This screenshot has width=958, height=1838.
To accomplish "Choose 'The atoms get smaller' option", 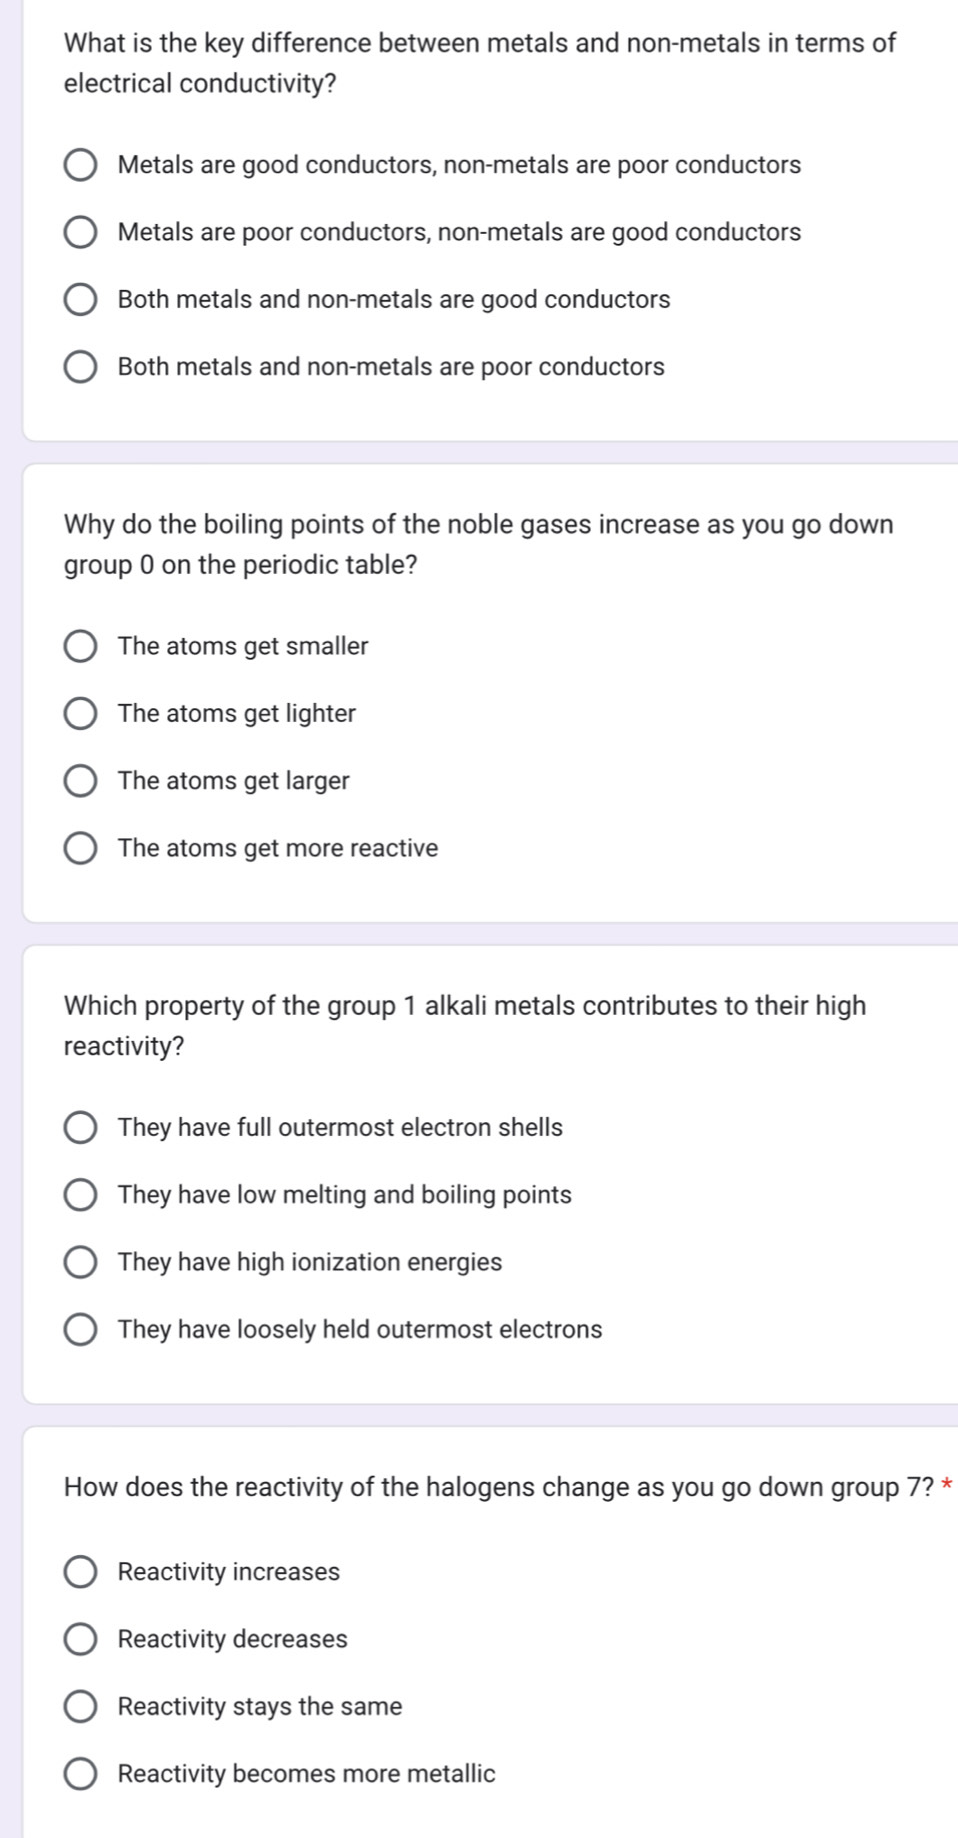I will (81, 647).
